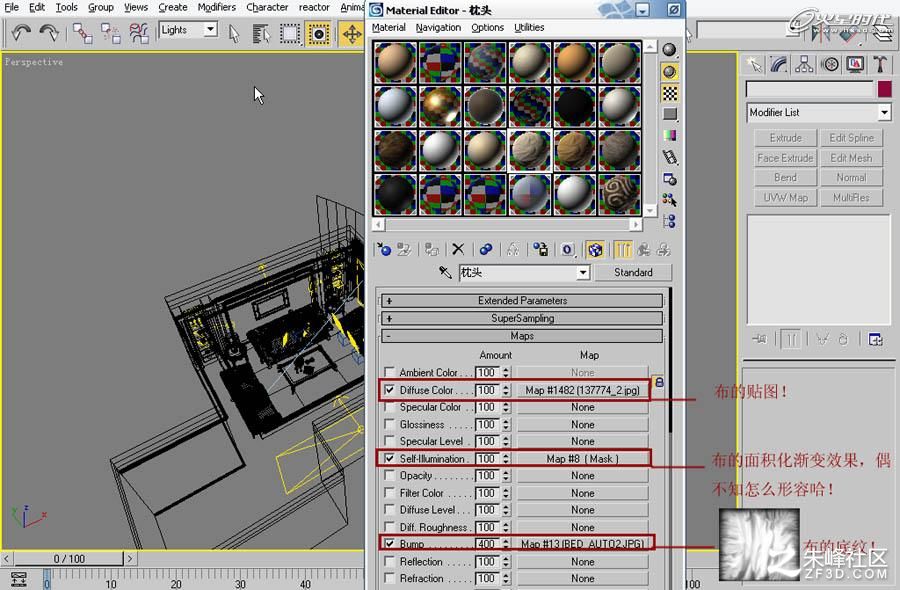Click Put Material to Scene icon

404,249
